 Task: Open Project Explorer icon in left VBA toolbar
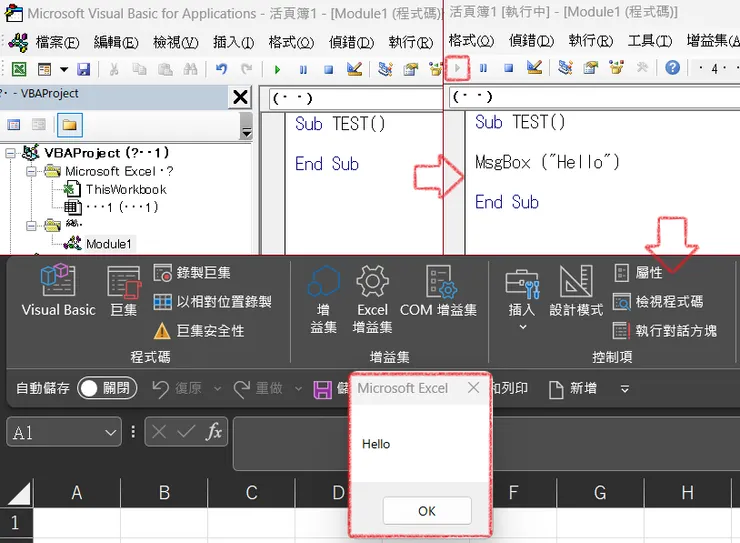(385, 69)
